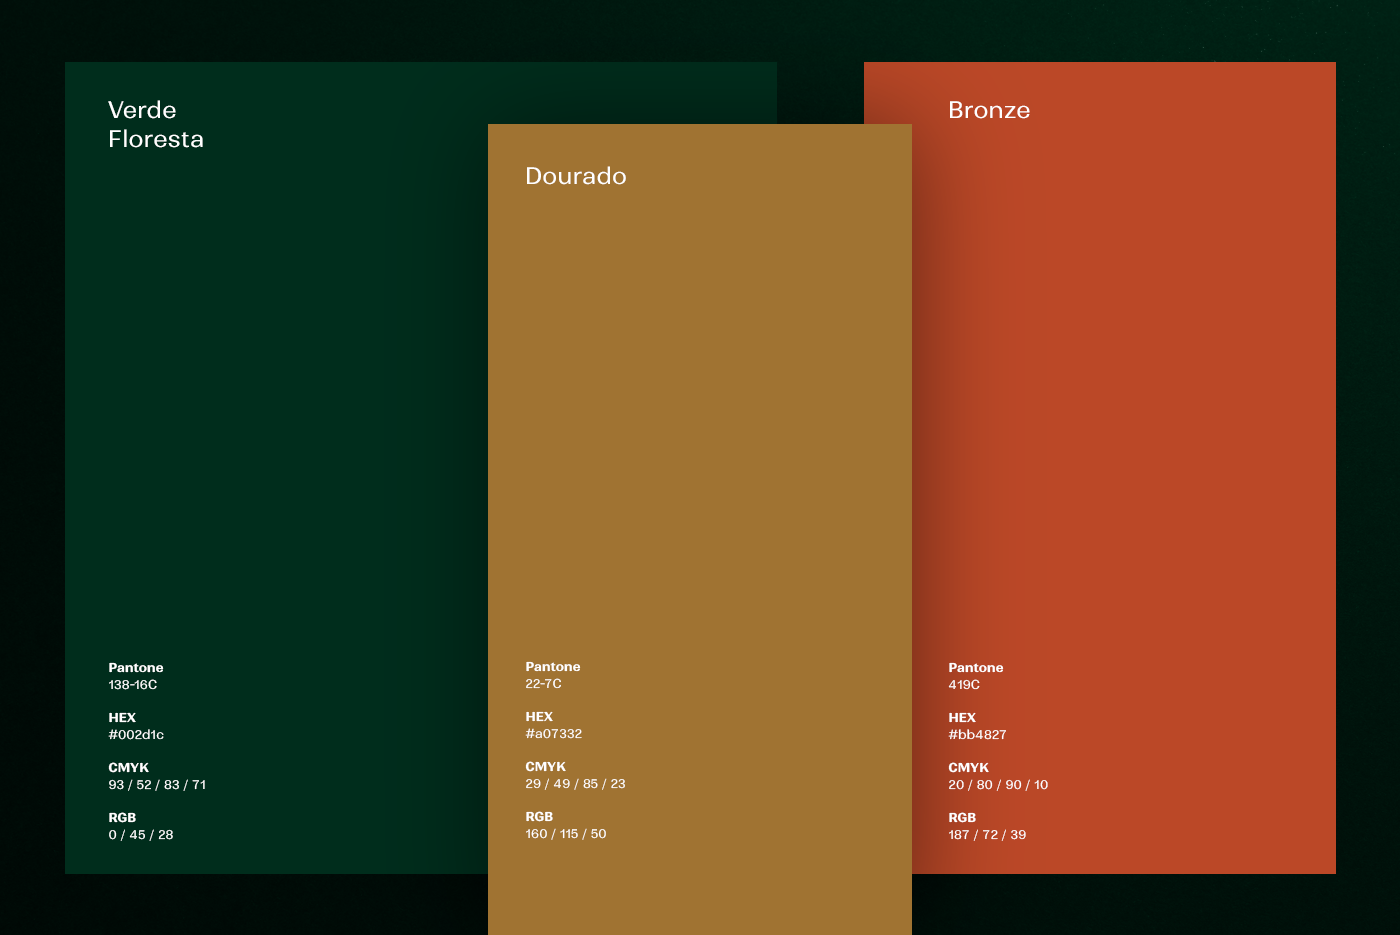Click Pantone value 419C

964,685
